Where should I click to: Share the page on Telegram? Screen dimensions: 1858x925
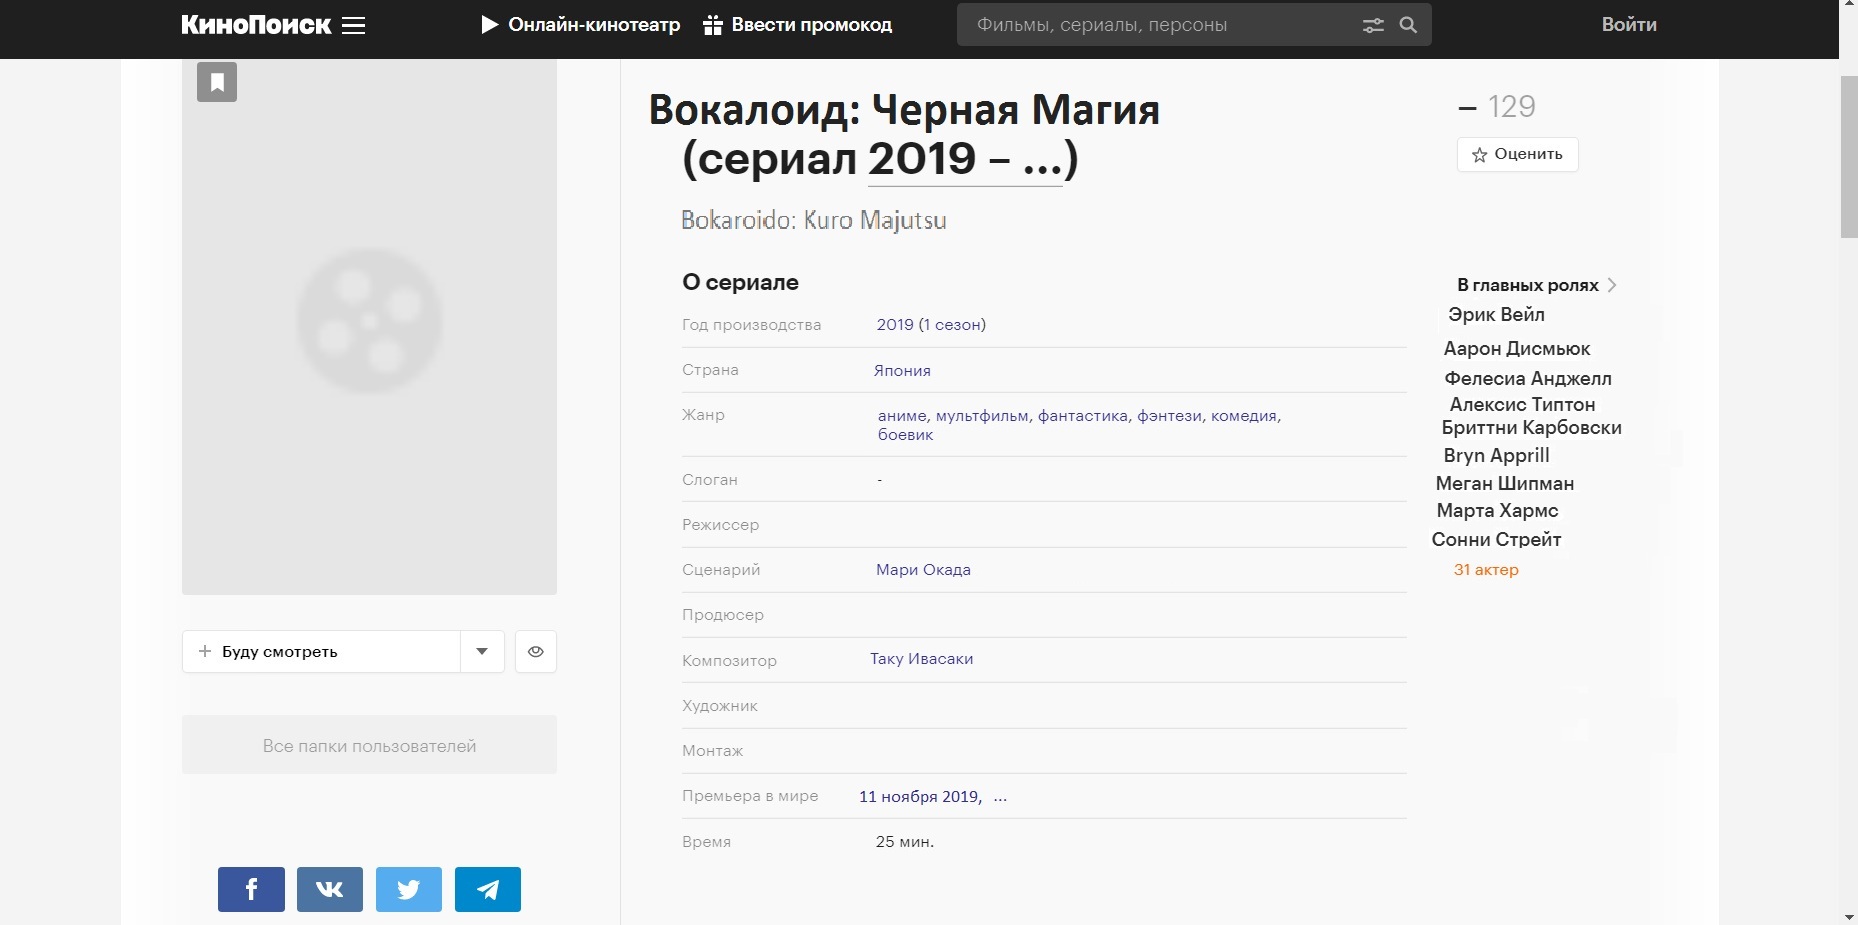pos(488,889)
